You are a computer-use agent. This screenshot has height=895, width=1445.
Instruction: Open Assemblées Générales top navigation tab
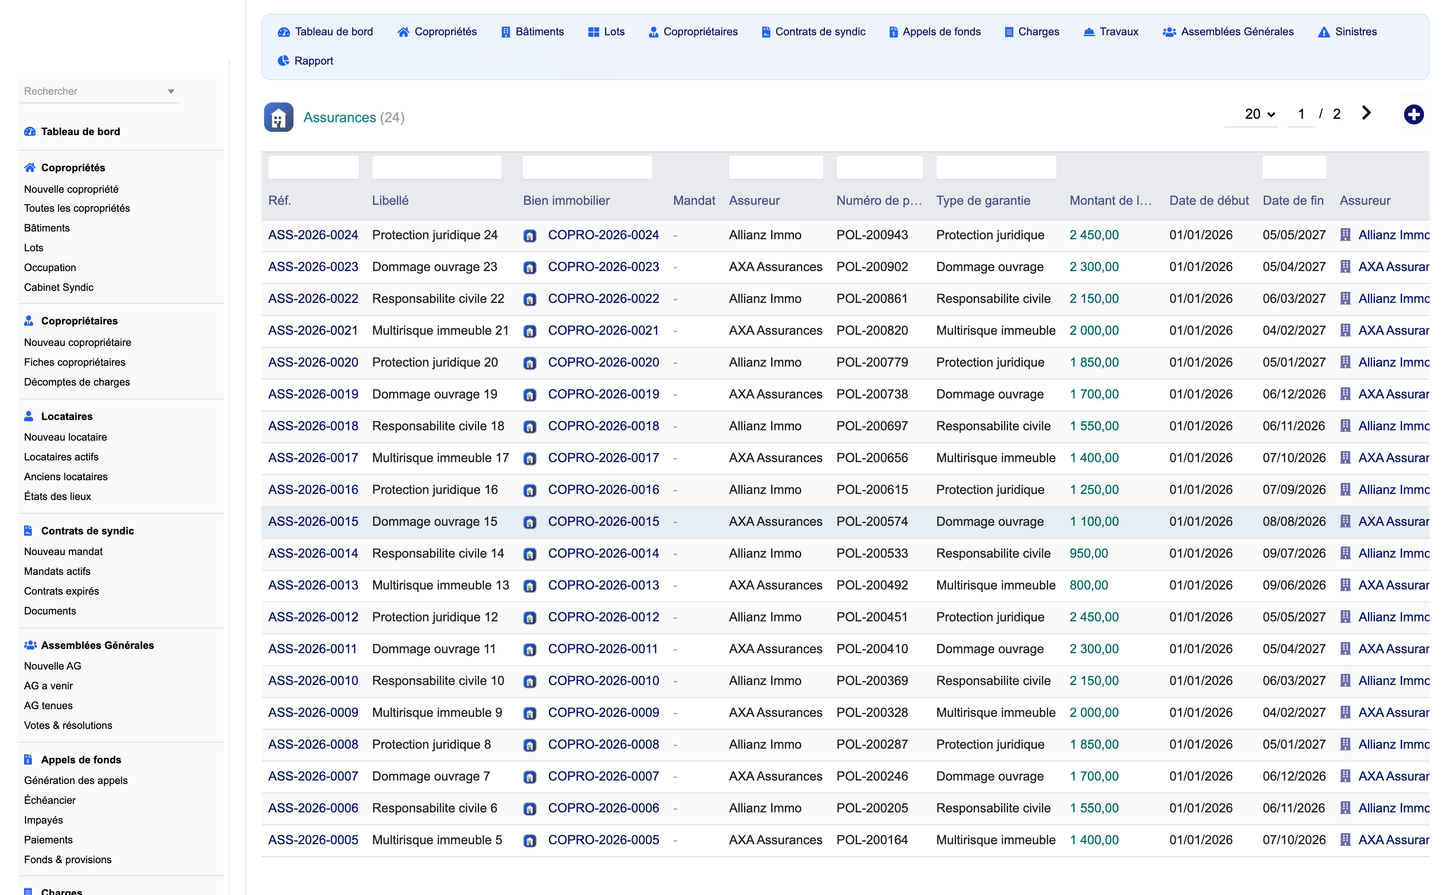click(1228, 32)
